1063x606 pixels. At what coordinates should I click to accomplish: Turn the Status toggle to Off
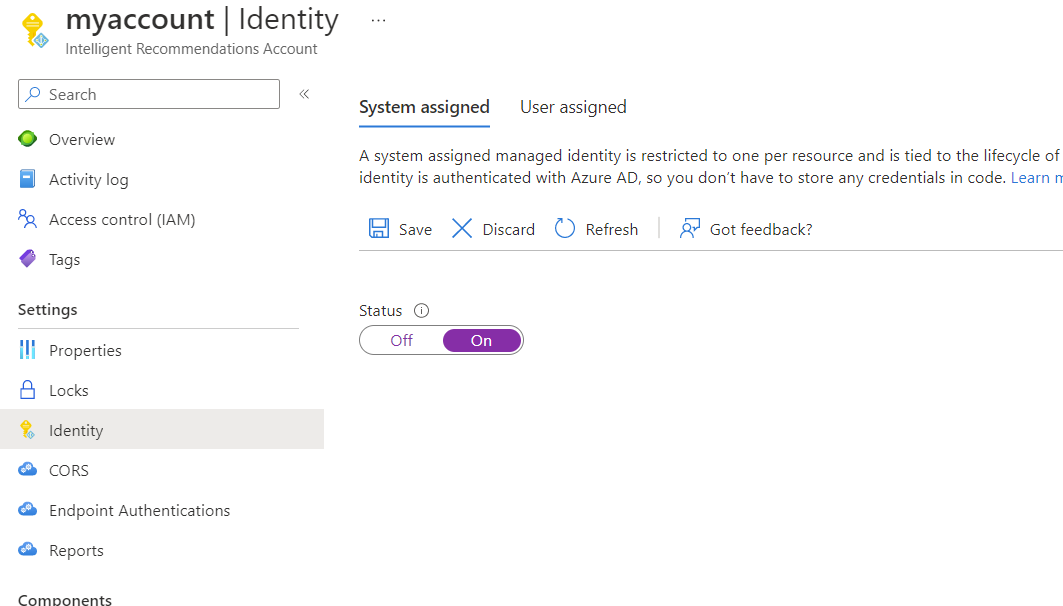click(x=400, y=340)
